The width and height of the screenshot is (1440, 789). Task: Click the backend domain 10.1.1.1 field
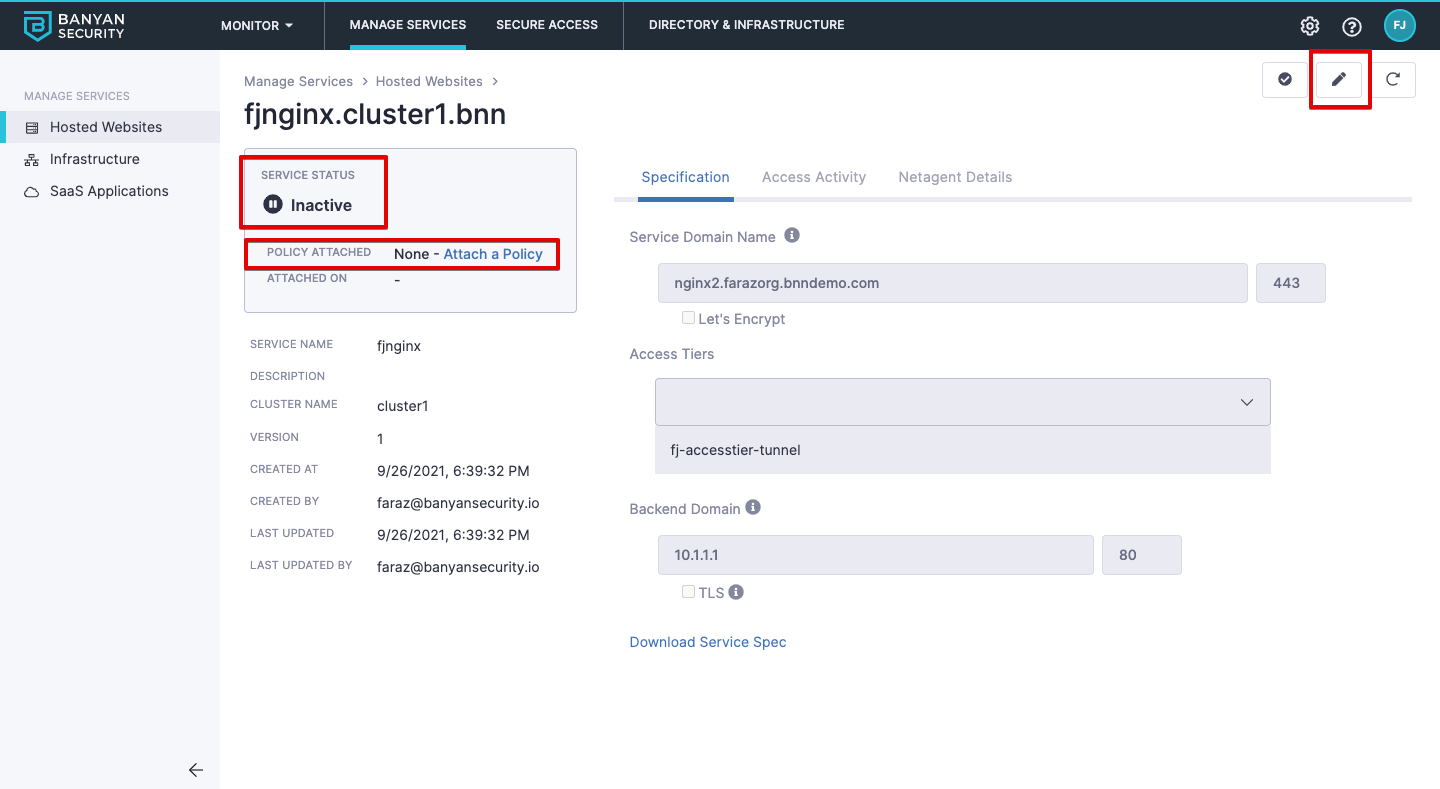point(875,555)
